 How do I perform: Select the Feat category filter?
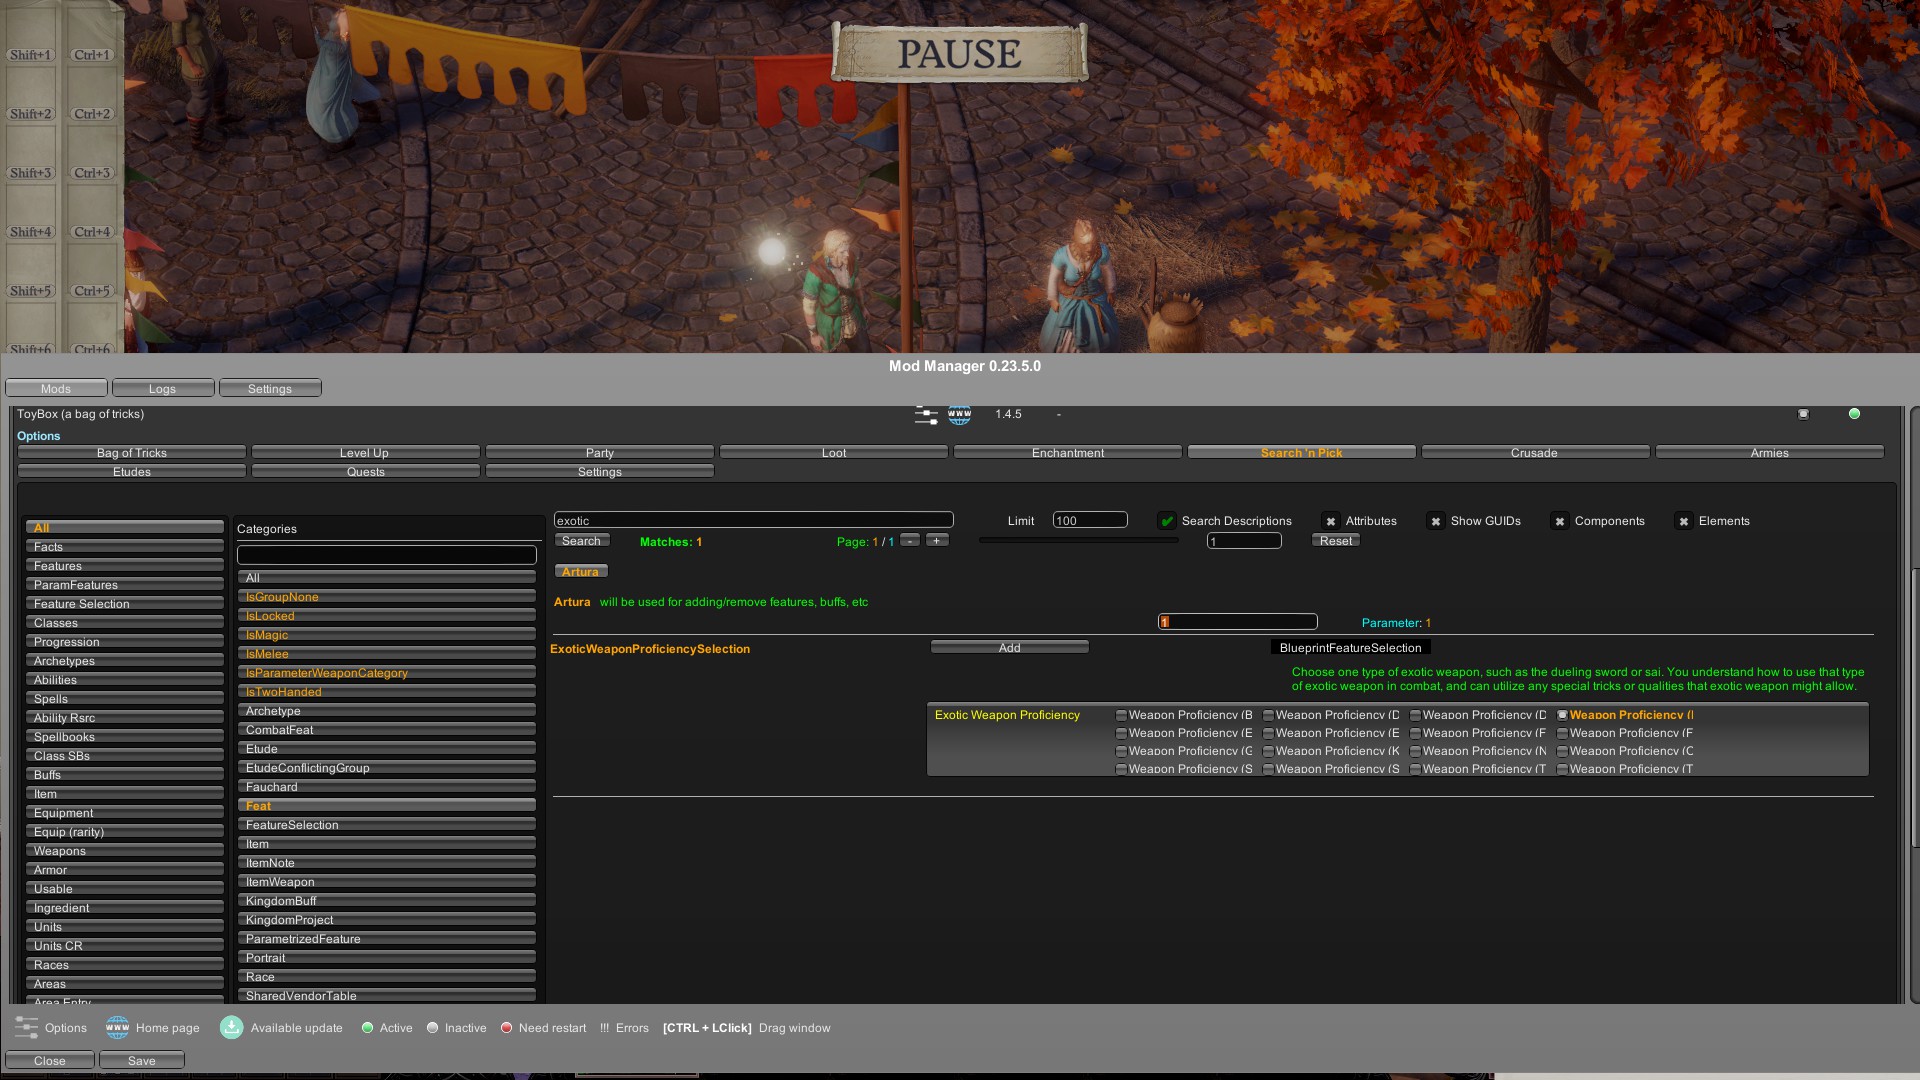(x=386, y=805)
